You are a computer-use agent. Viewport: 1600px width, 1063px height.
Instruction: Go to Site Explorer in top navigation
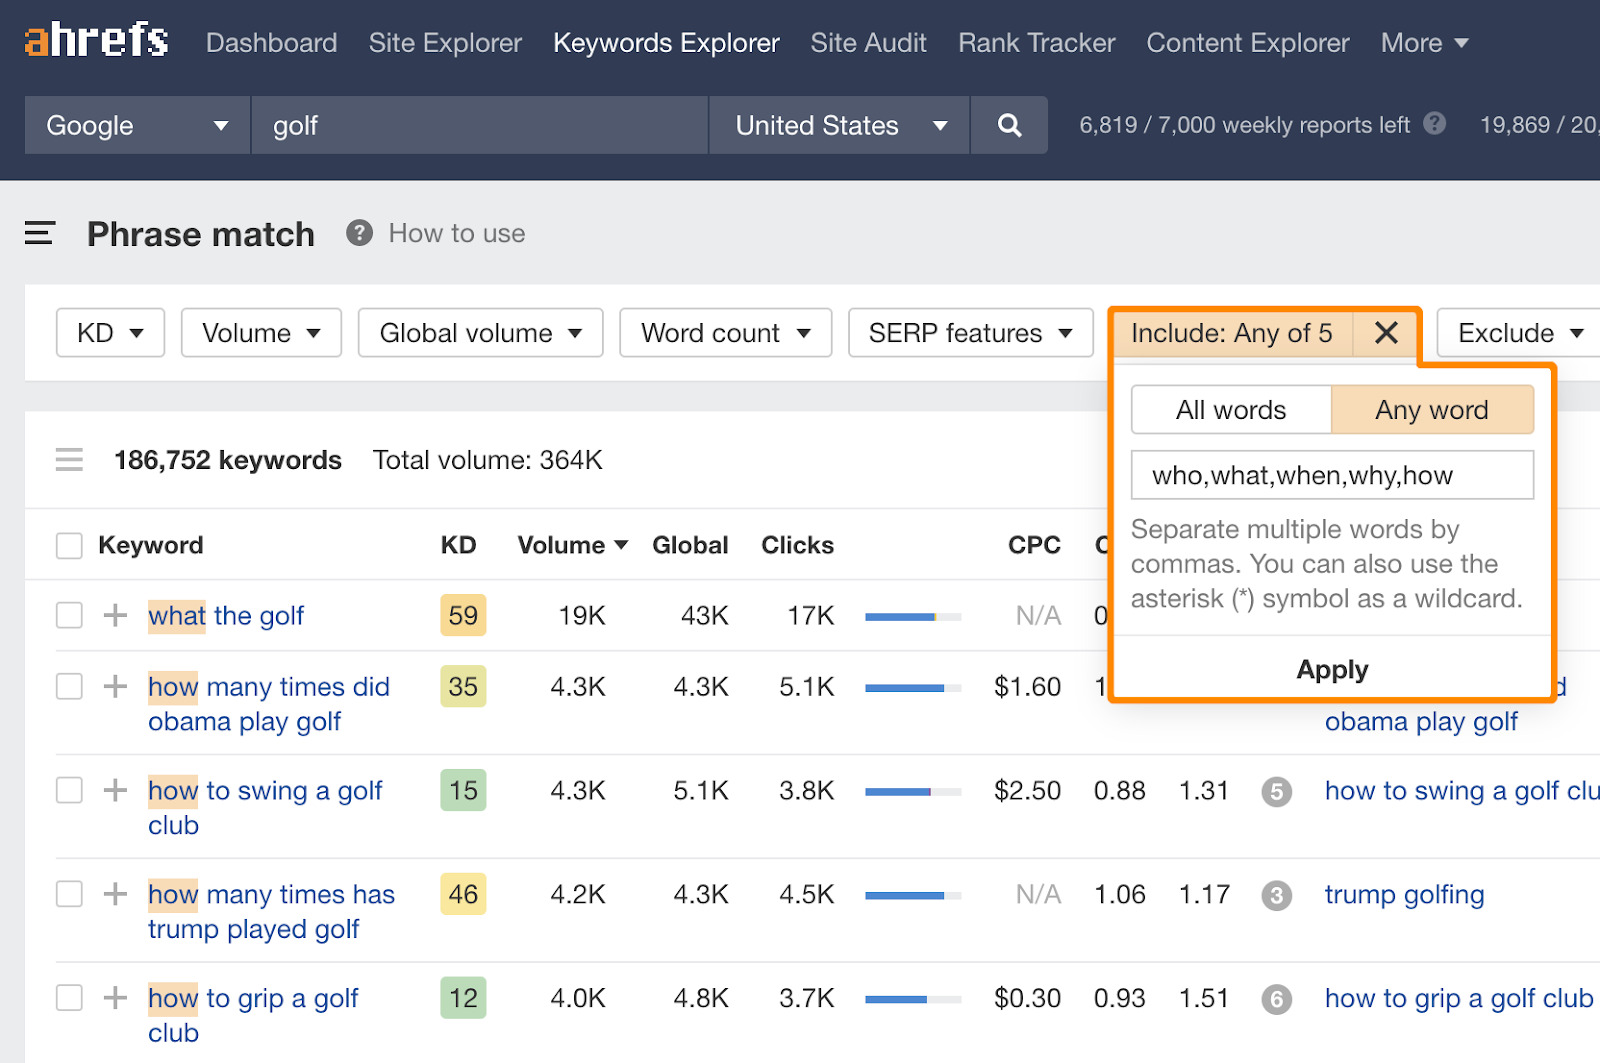tap(445, 43)
